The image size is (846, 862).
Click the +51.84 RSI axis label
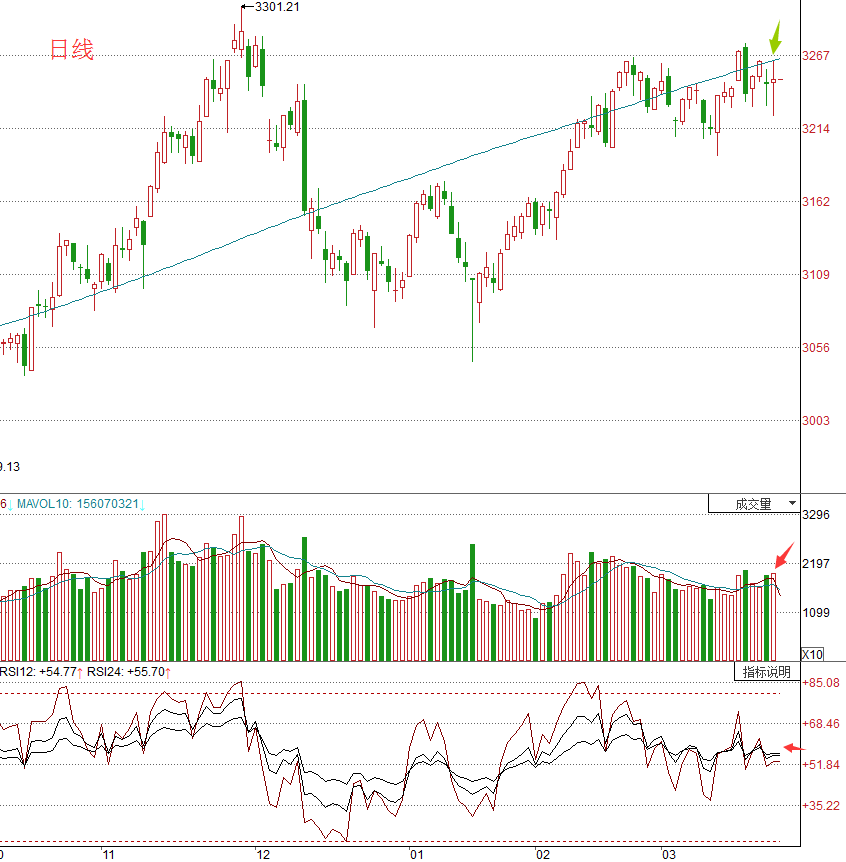821,765
